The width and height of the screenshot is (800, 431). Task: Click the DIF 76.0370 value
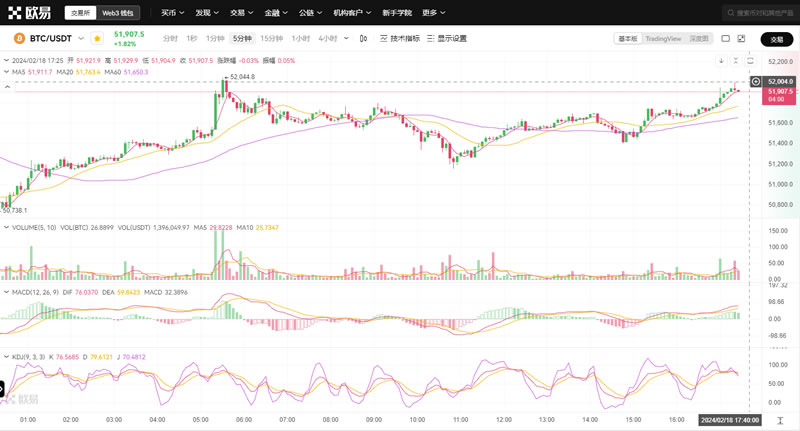pos(86,292)
